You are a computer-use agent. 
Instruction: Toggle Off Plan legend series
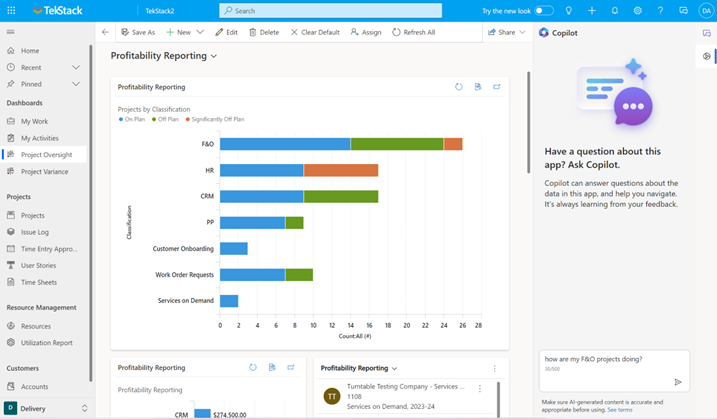[165, 119]
